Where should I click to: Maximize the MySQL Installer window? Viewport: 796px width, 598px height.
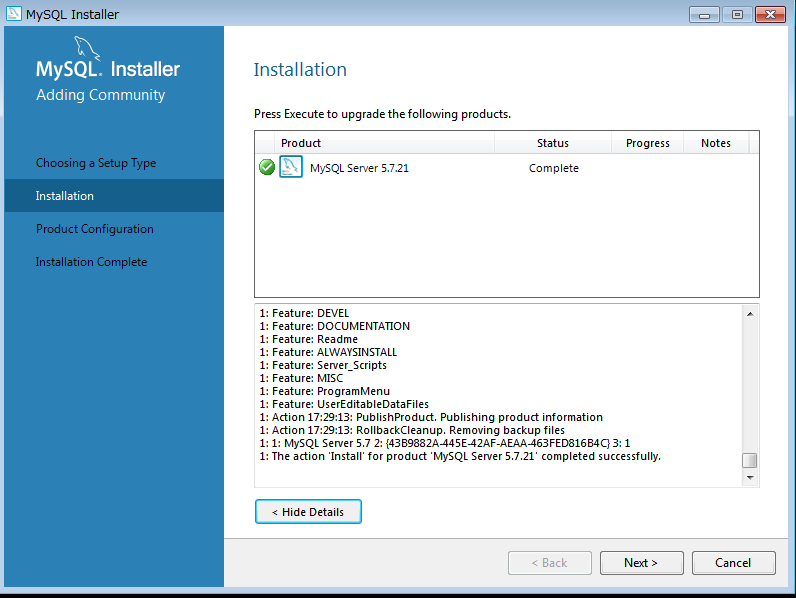pyautogui.click(x=737, y=15)
